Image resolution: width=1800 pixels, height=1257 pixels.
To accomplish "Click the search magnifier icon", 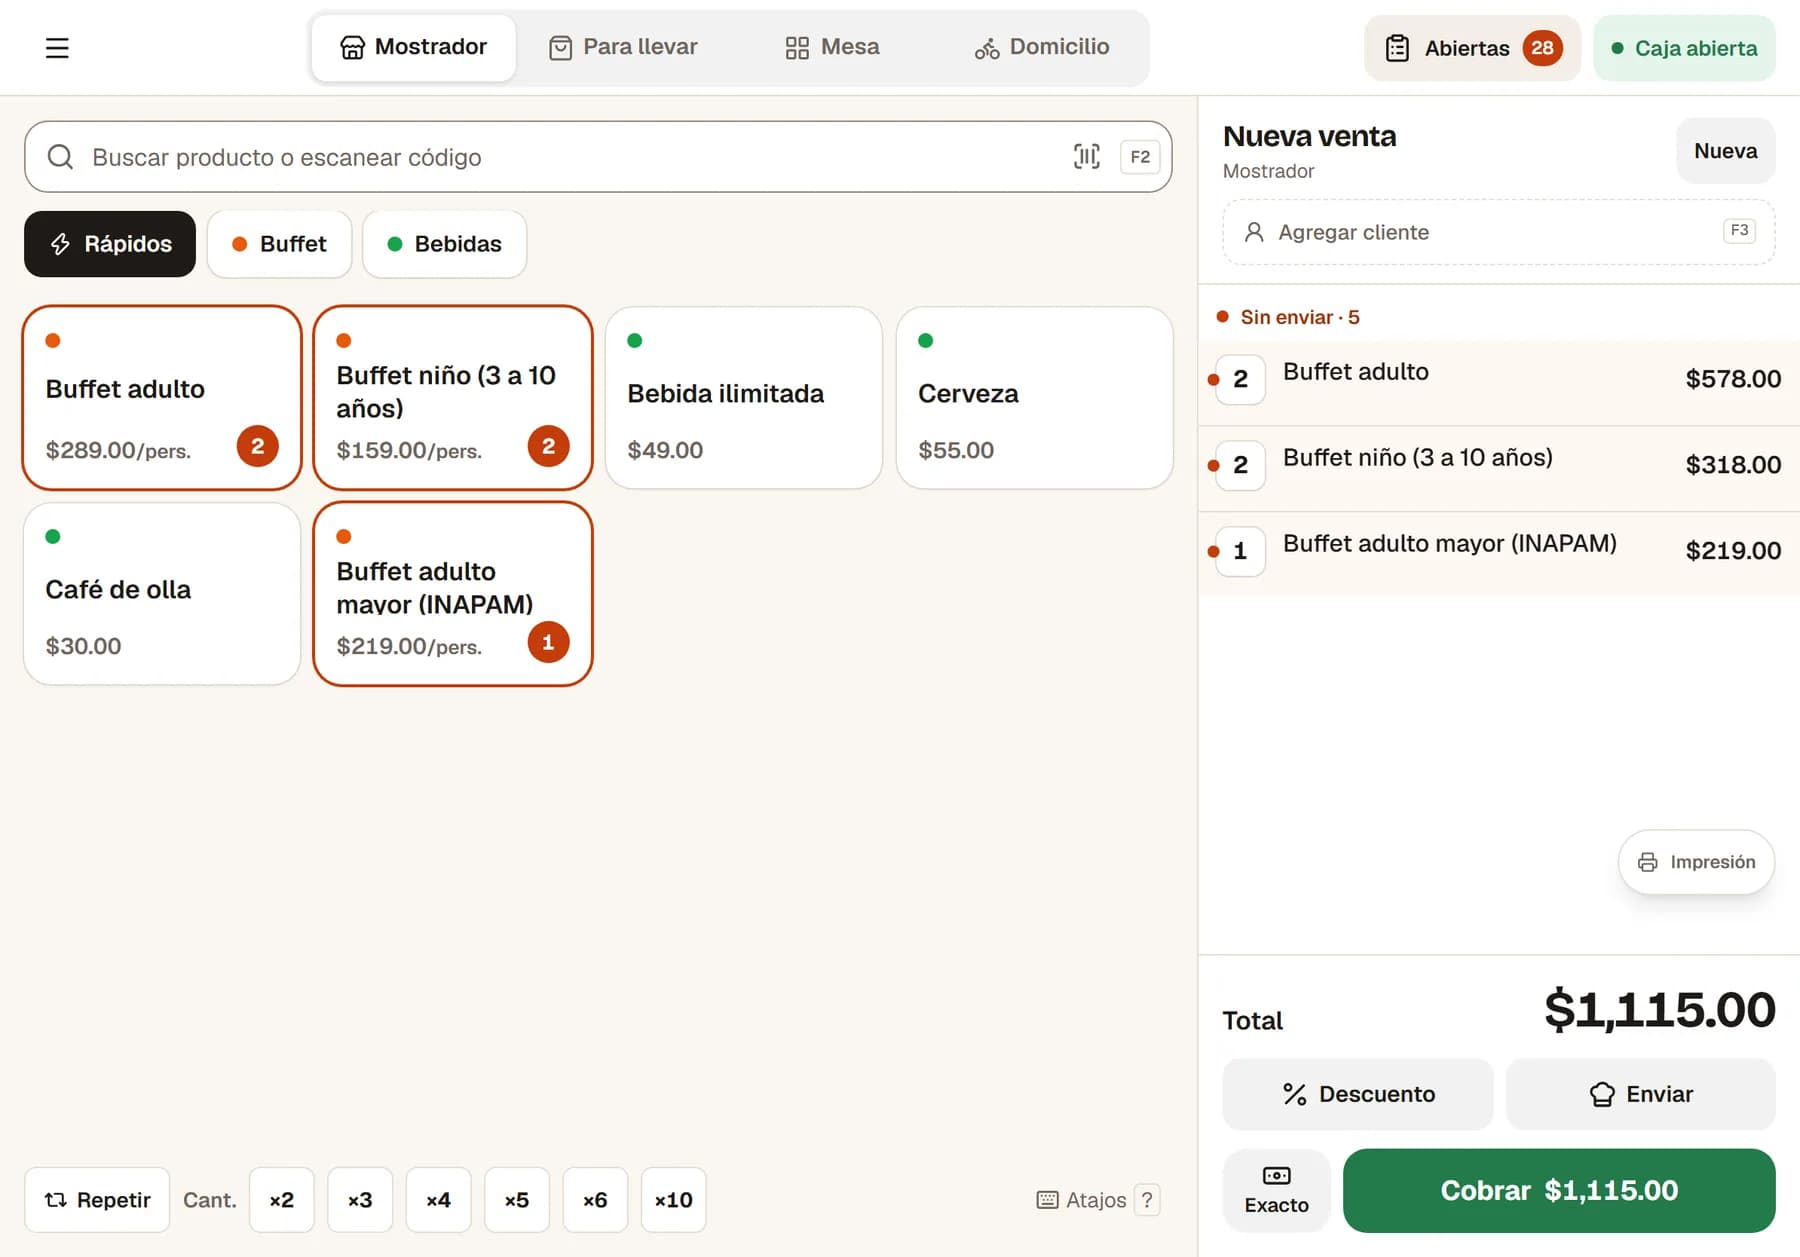I will pos(61,157).
